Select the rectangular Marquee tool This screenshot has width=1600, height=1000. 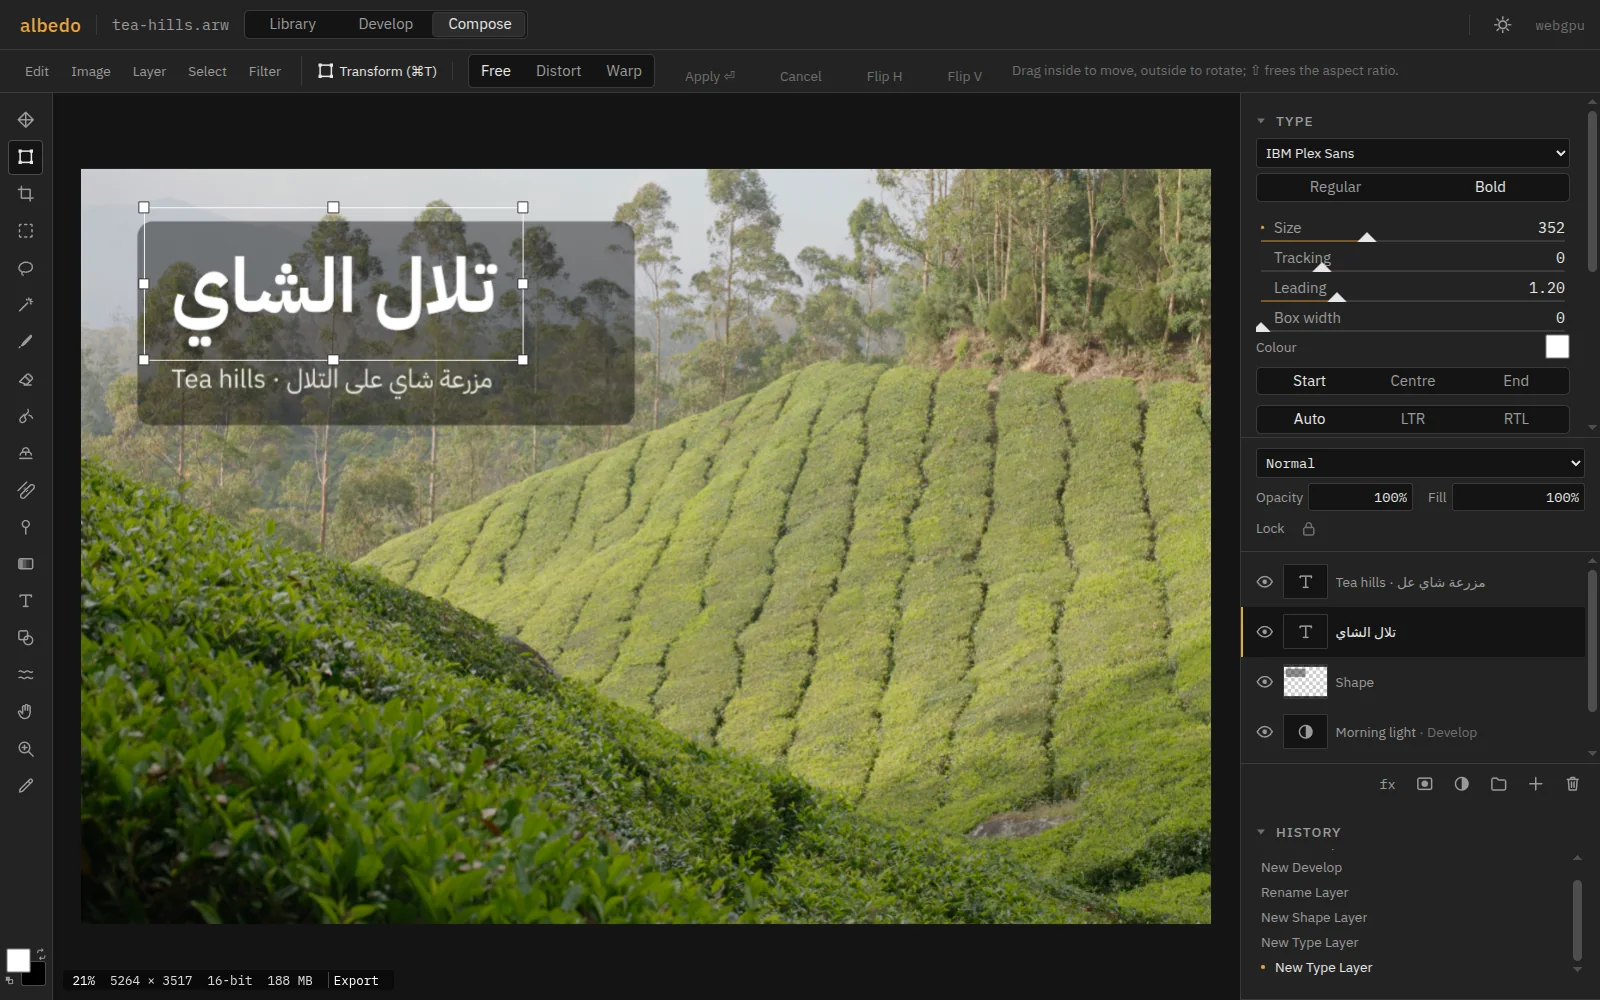(x=26, y=231)
